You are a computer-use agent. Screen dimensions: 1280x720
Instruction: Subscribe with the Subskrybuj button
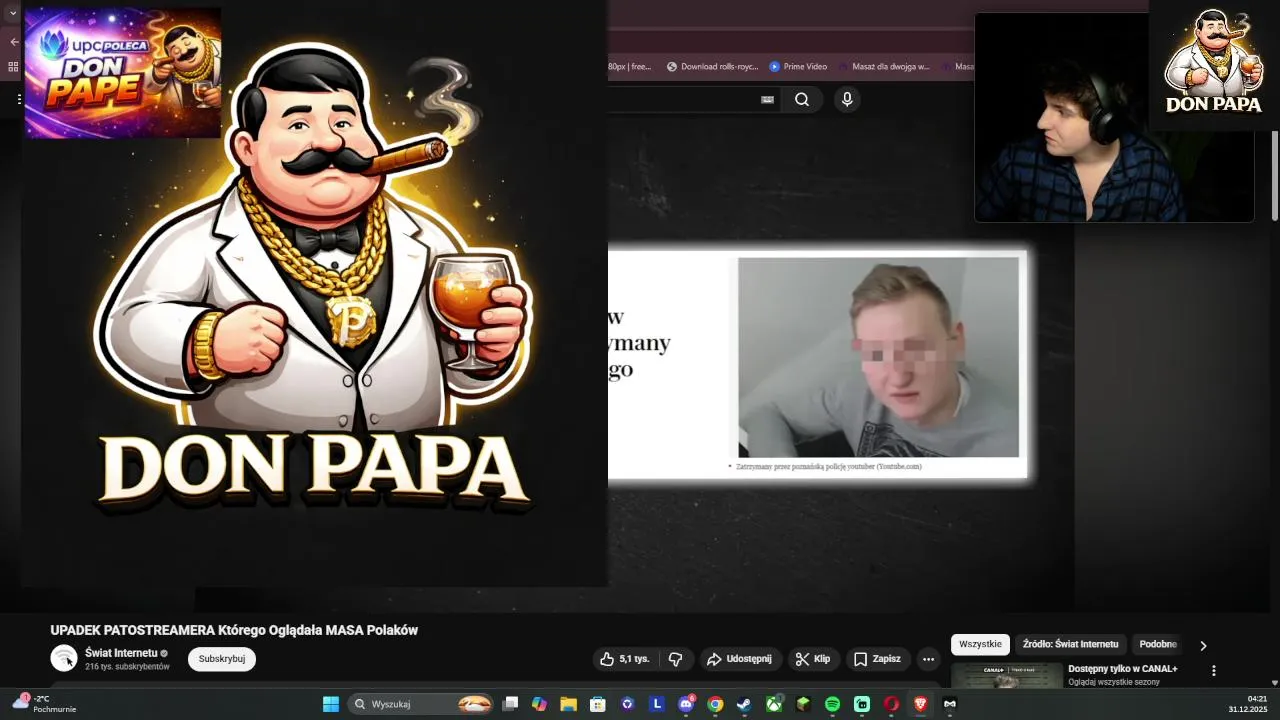(x=222, y=659)
